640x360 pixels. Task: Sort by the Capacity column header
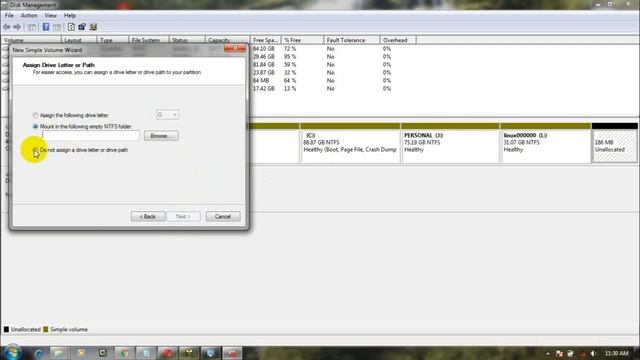(227, 40)
